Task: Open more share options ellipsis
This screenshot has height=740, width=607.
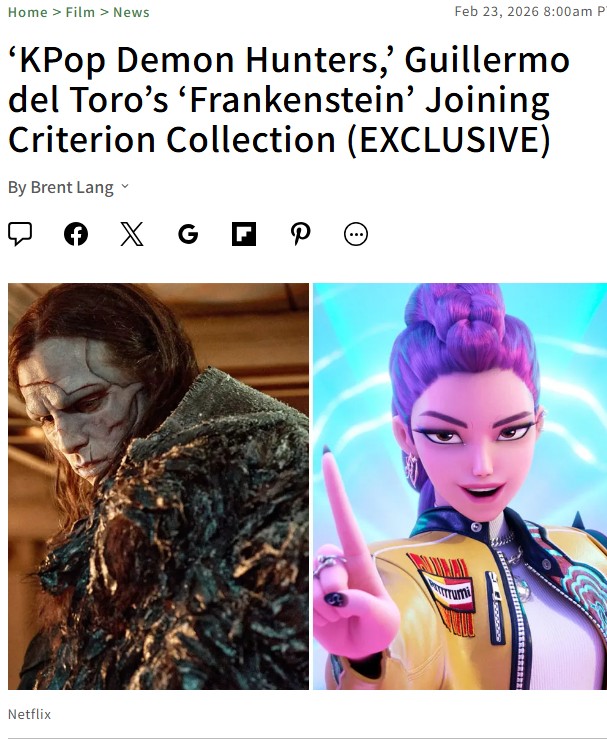Action: [356, 234]
